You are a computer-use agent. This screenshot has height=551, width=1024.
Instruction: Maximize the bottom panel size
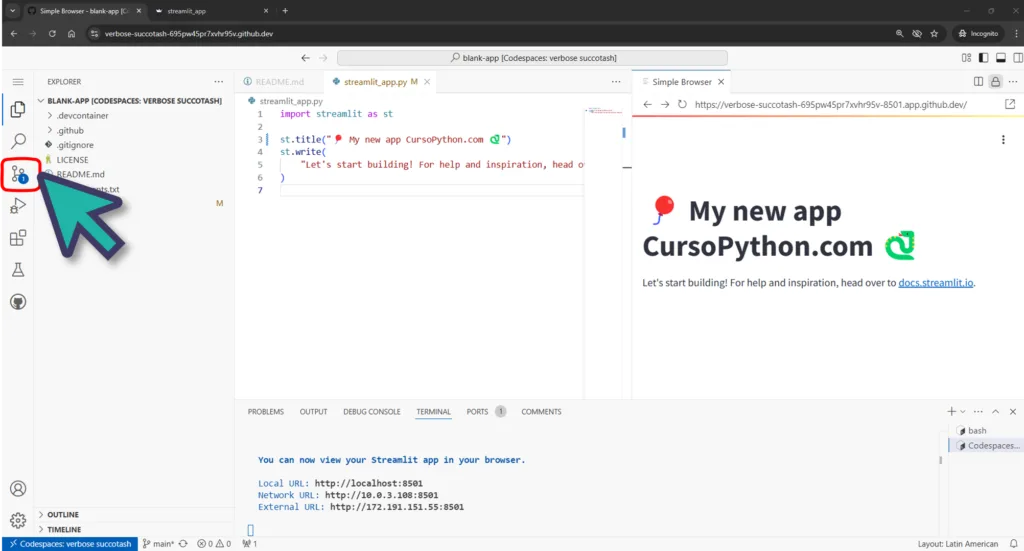click(x=996, y=412)
